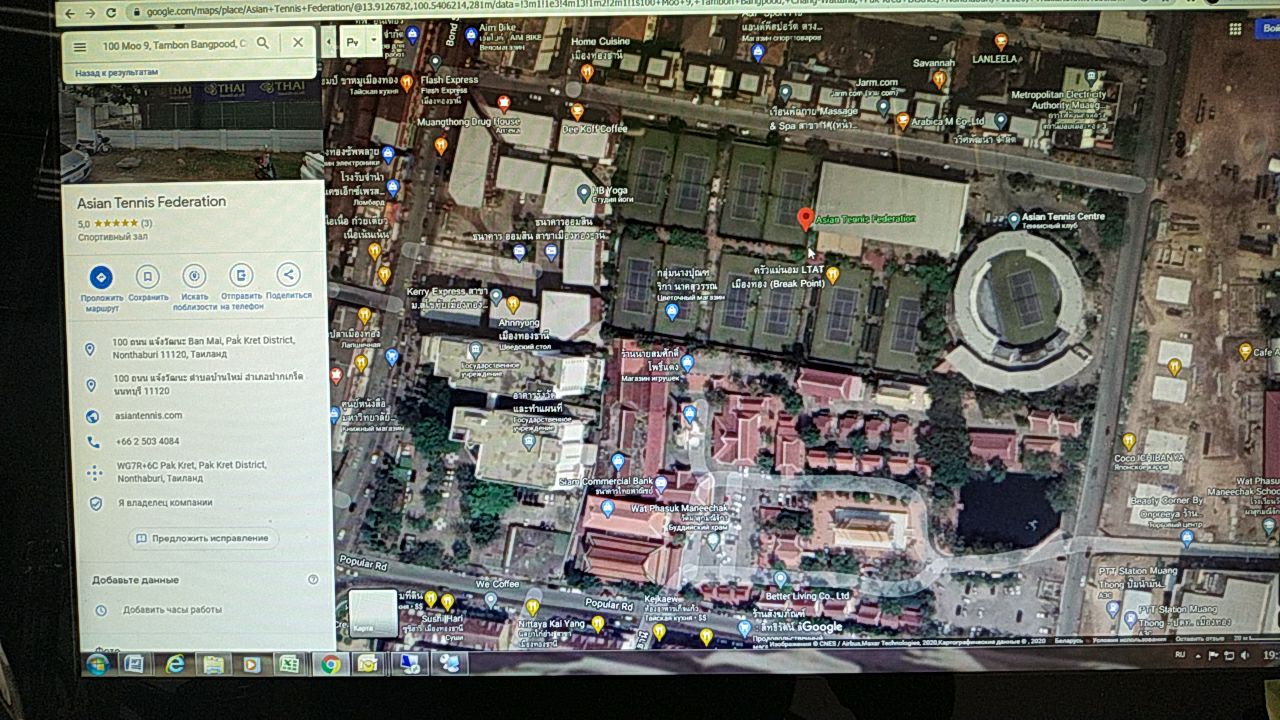The image size is (1280, 720).
Task: Click Home Cuisine restaurant marker
Action: (587, 72)
